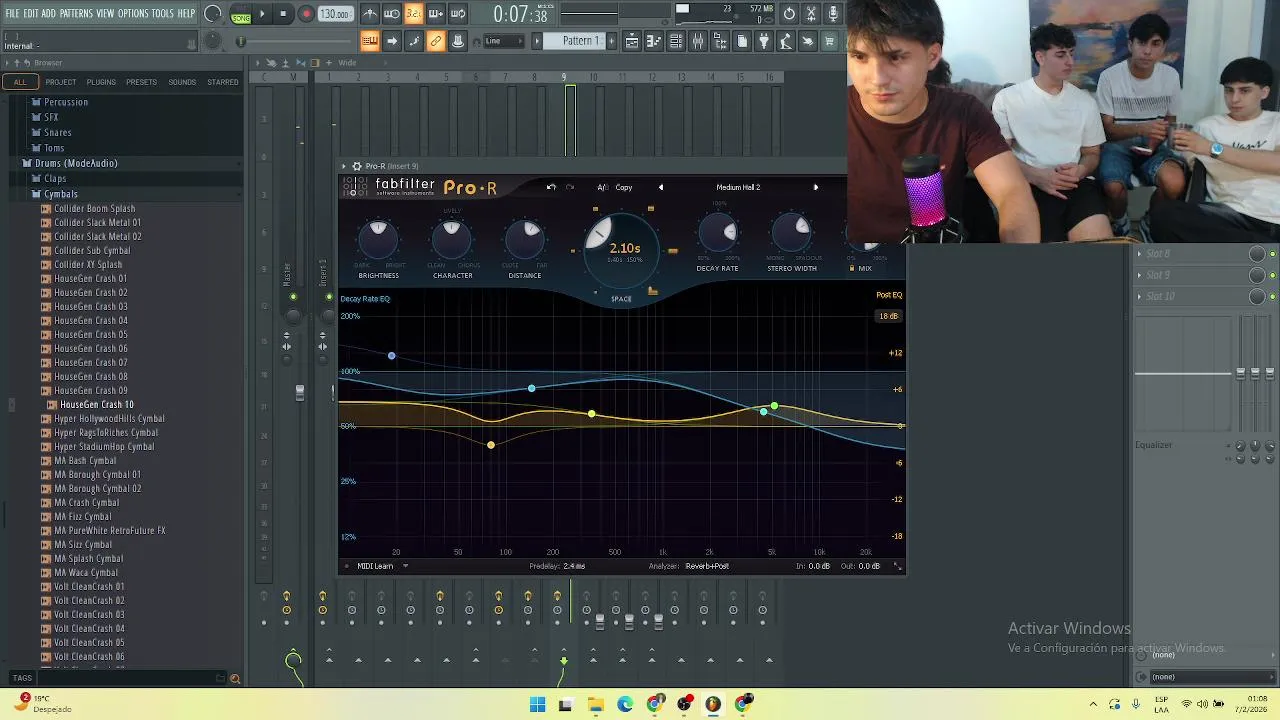Toggle full-screen resize icon in Pro-R
The height and width of the screenshot is (720, 1280).
coord(897,566)
